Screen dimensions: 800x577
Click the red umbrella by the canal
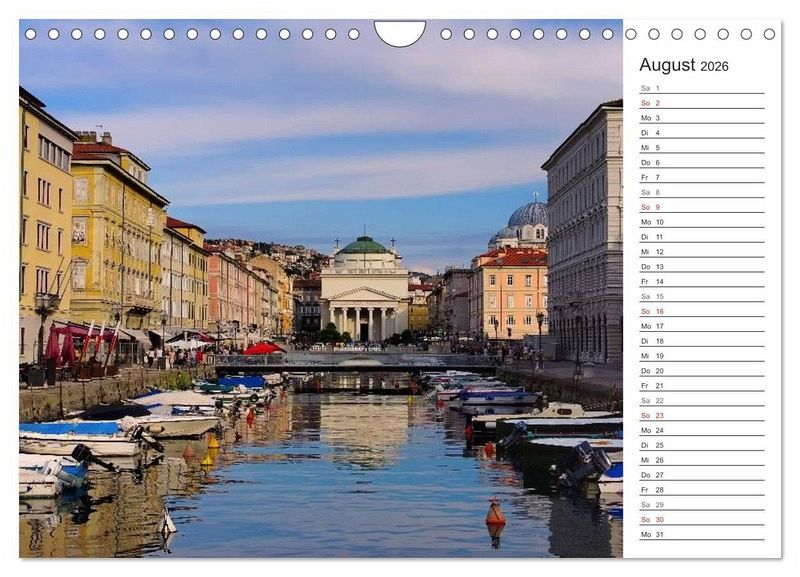(x=262, y=348)
